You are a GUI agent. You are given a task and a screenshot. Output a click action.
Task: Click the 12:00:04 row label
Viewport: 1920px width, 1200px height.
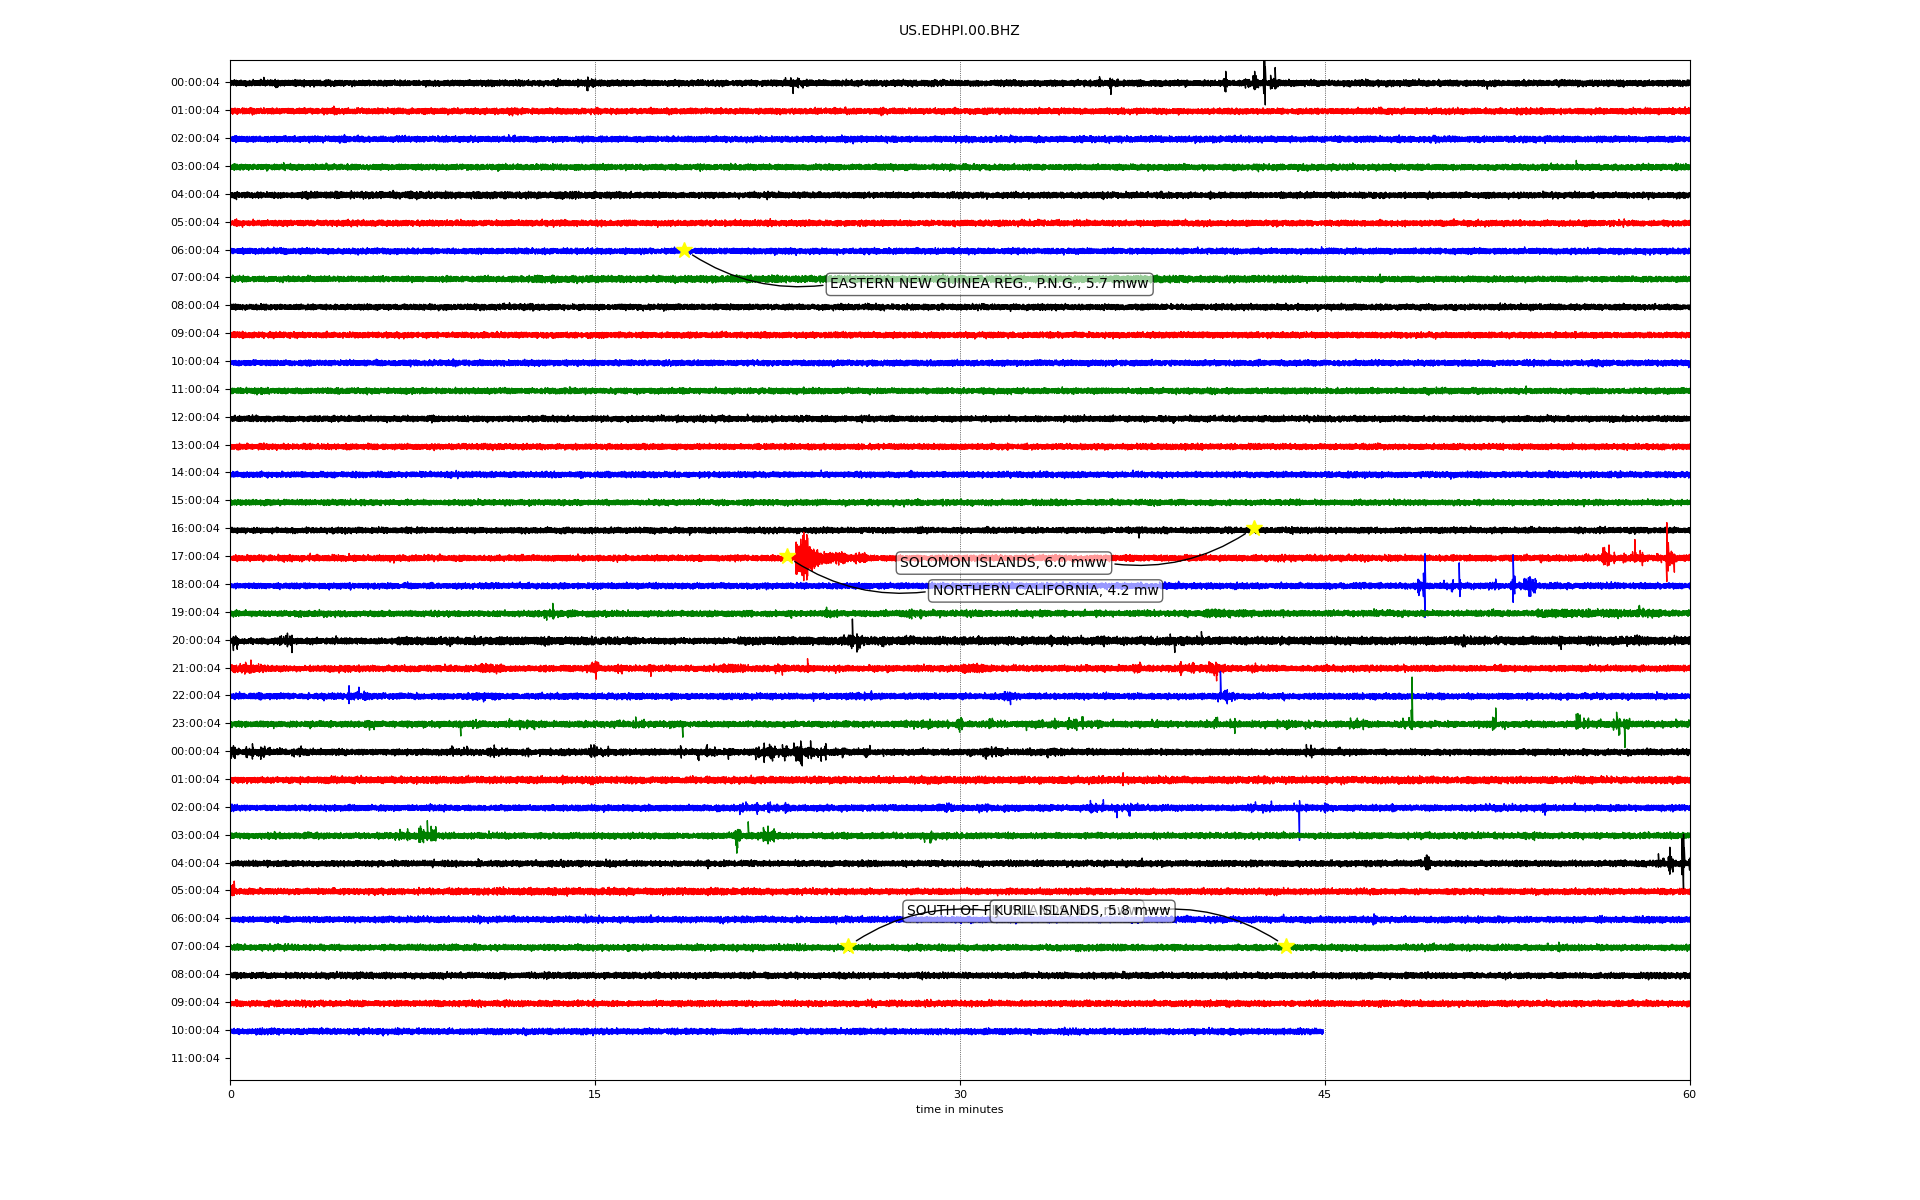[195, 417]
